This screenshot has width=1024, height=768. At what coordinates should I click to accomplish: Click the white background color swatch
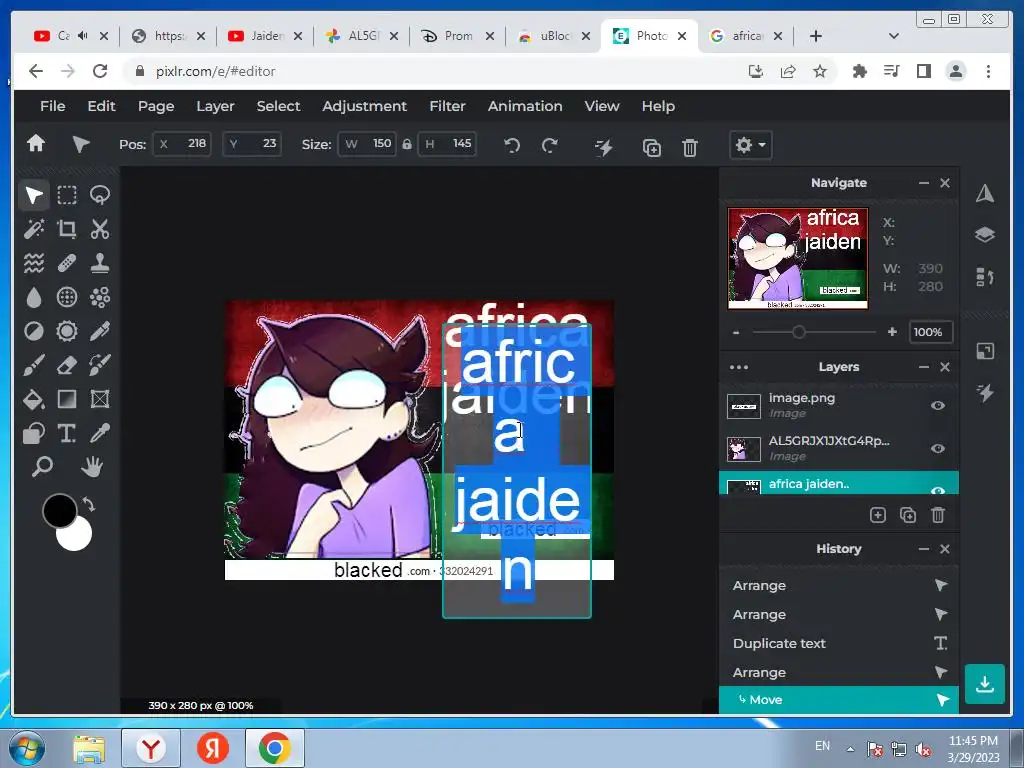click(x=77, y=538)
